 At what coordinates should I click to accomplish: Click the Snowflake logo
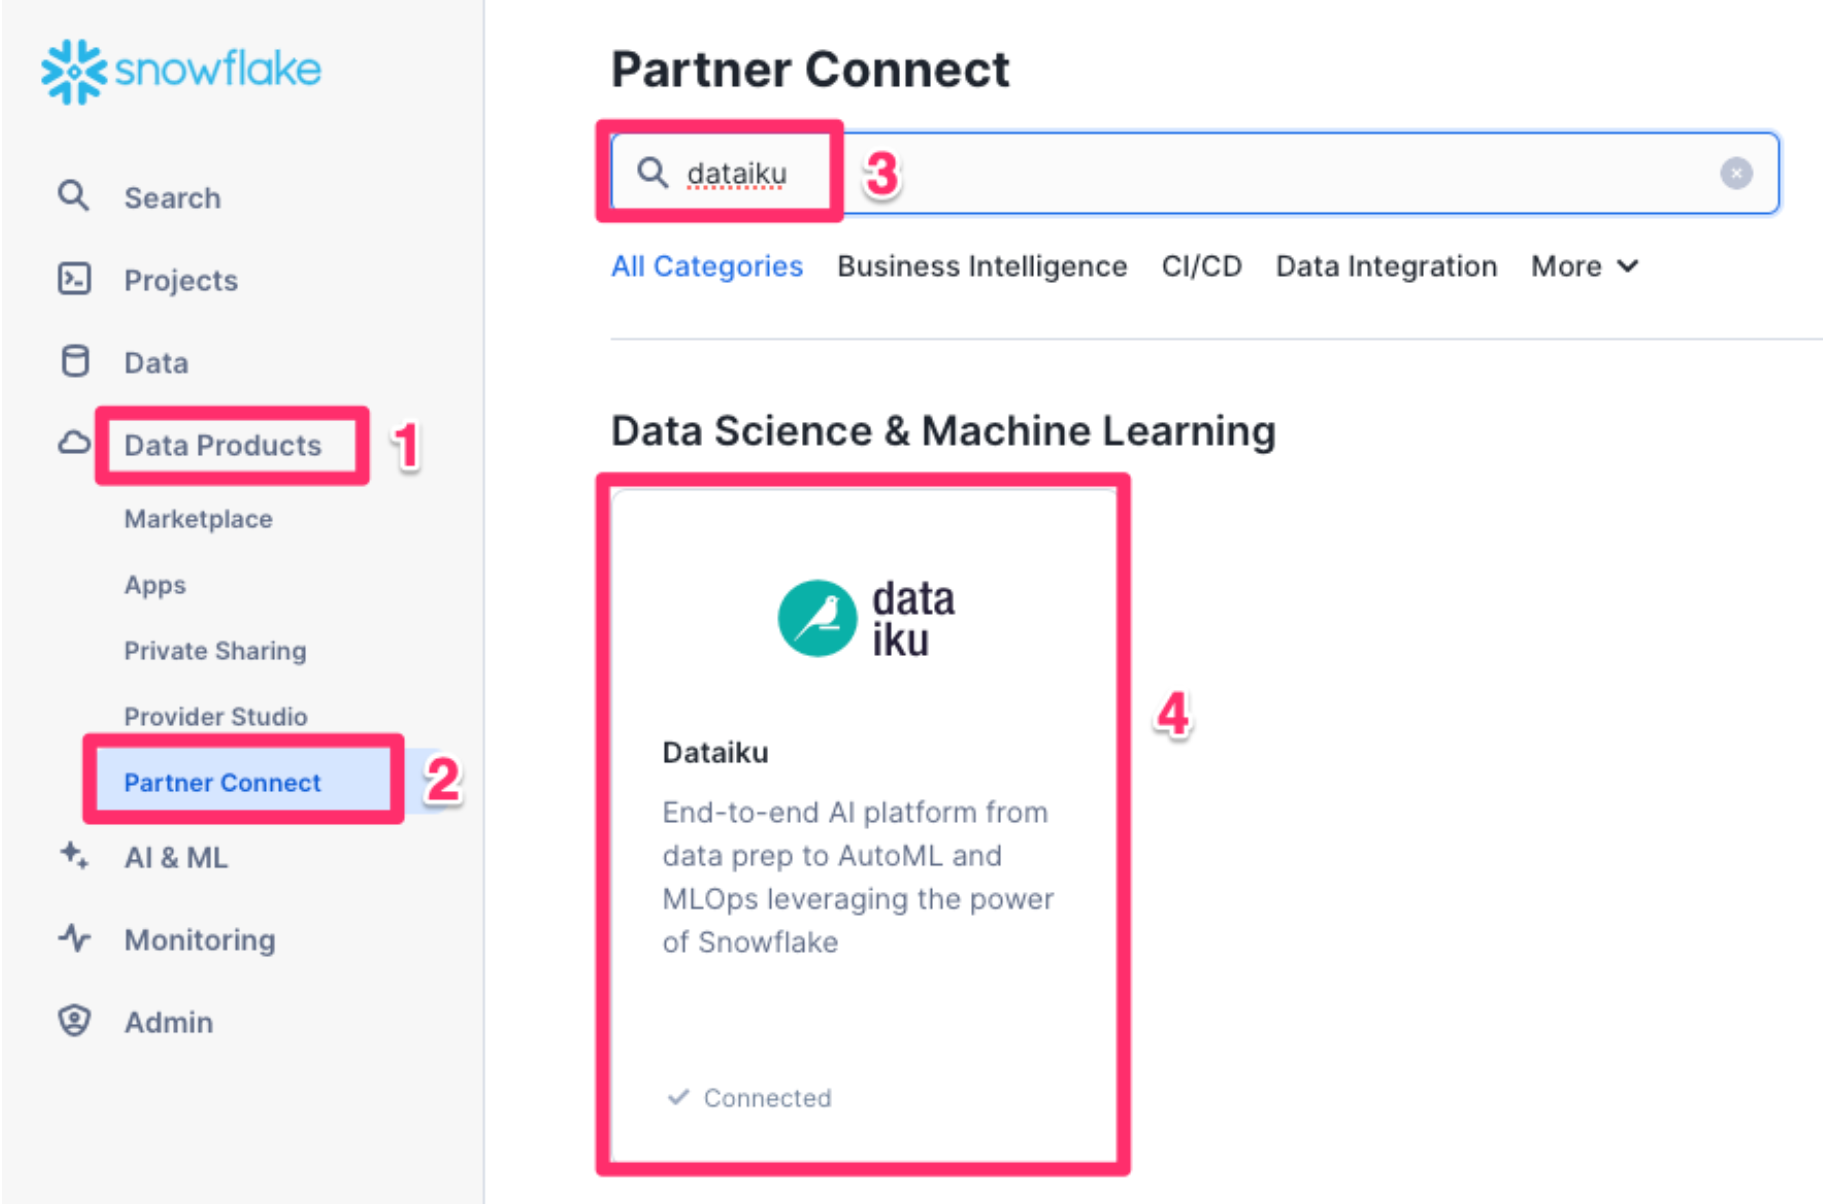181,70
